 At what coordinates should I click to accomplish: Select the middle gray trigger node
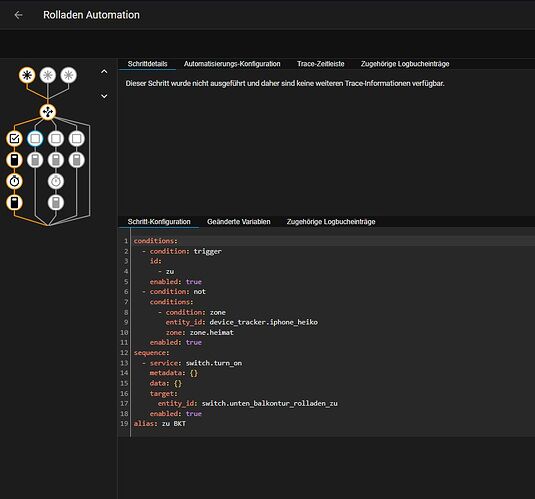coord(48,75)
